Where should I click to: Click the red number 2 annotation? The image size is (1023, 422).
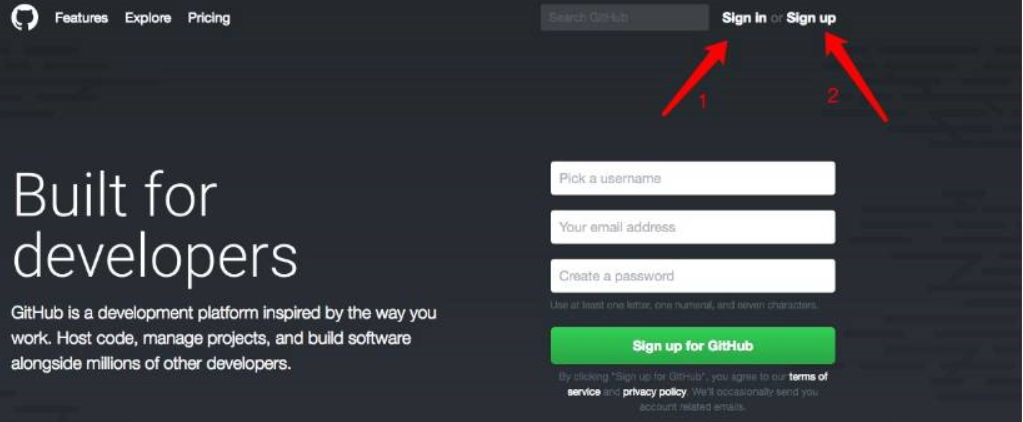click(832, 96)
